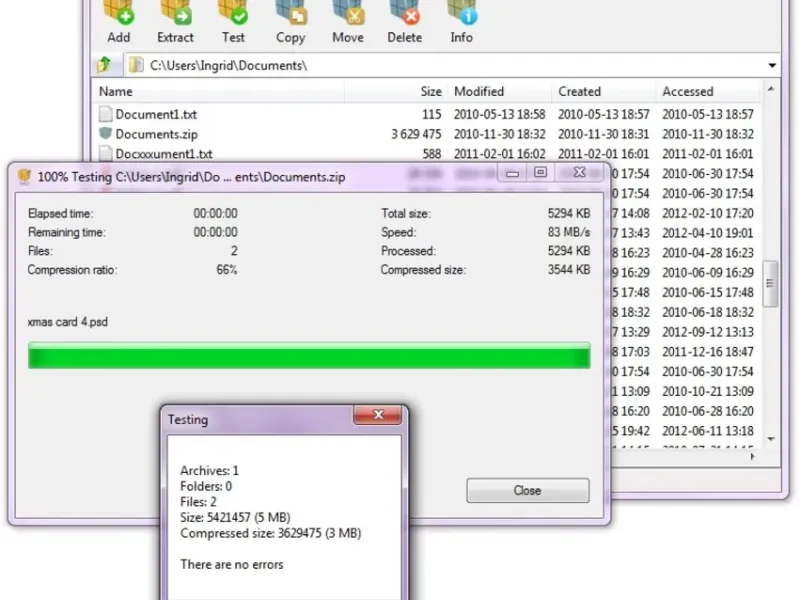The width and height of the screenshot is (800, 600).
Task: Click the file list scroll down arrow
Action: (x=770, y=439)
